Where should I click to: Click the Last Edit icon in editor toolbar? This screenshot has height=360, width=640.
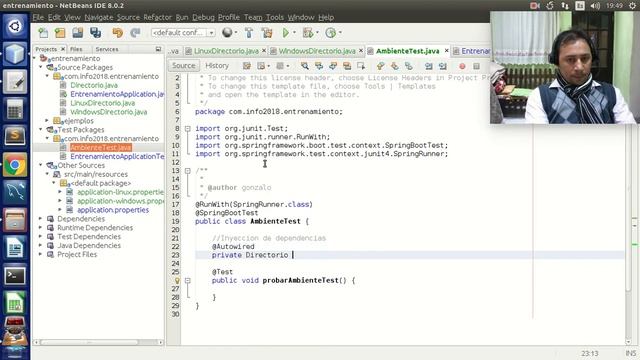247,66
